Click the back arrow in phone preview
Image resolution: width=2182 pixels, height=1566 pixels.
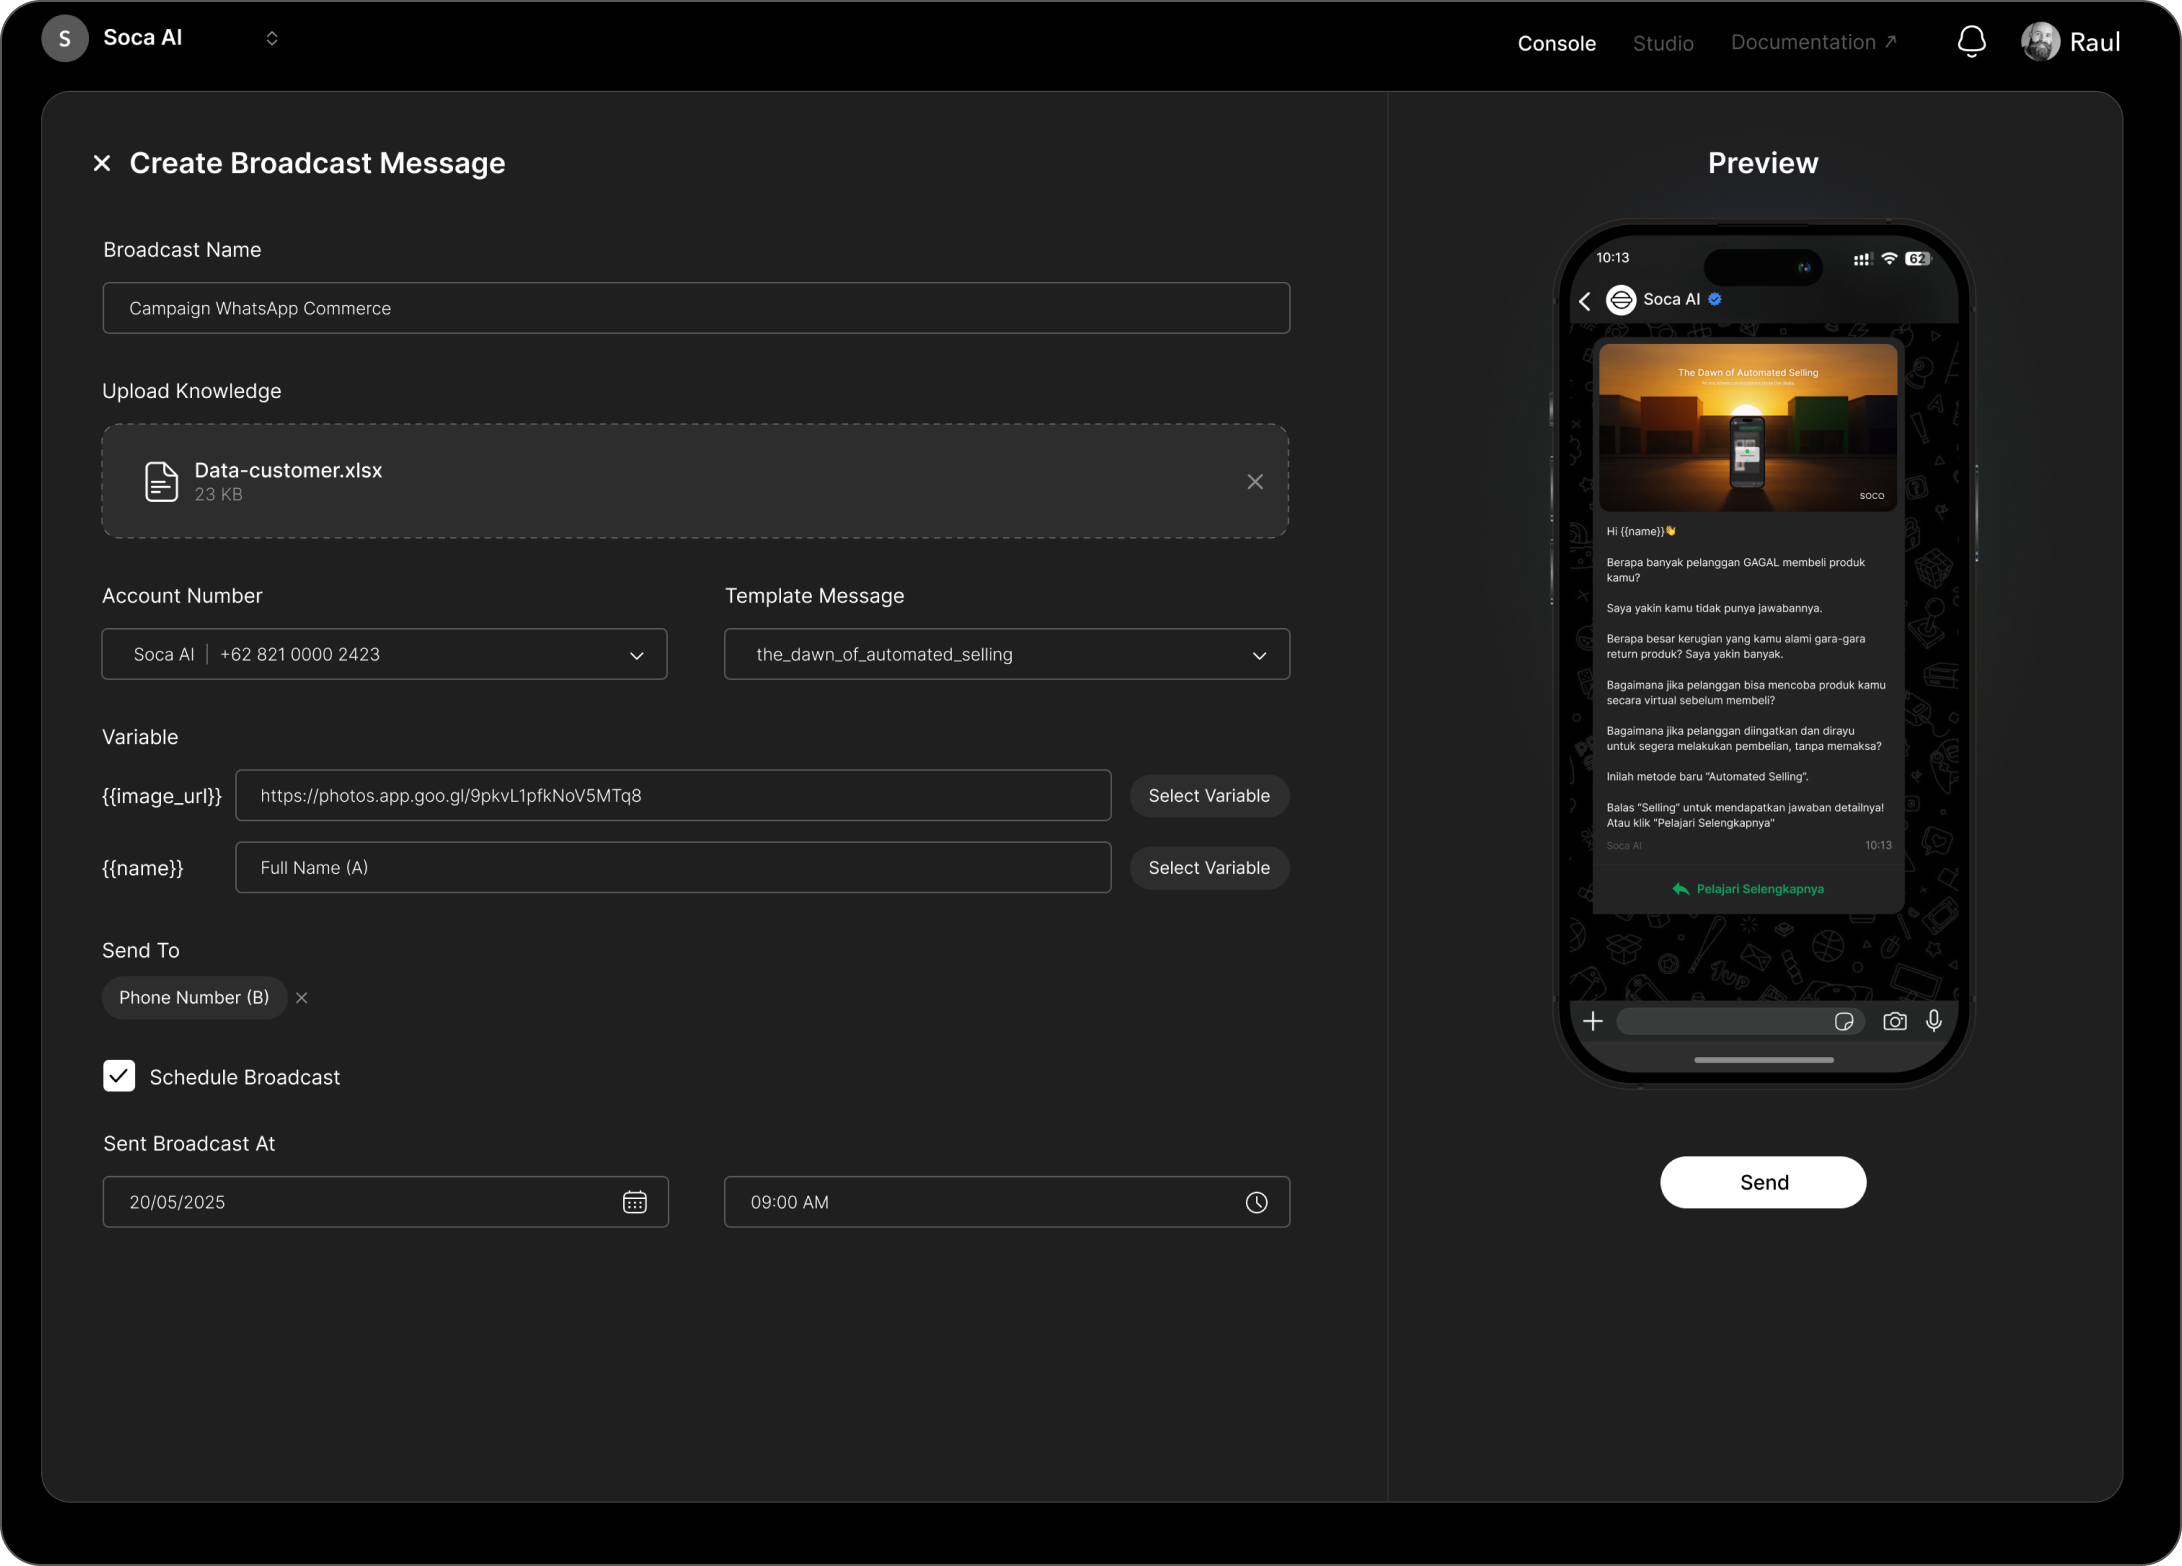coord(1585,301)
